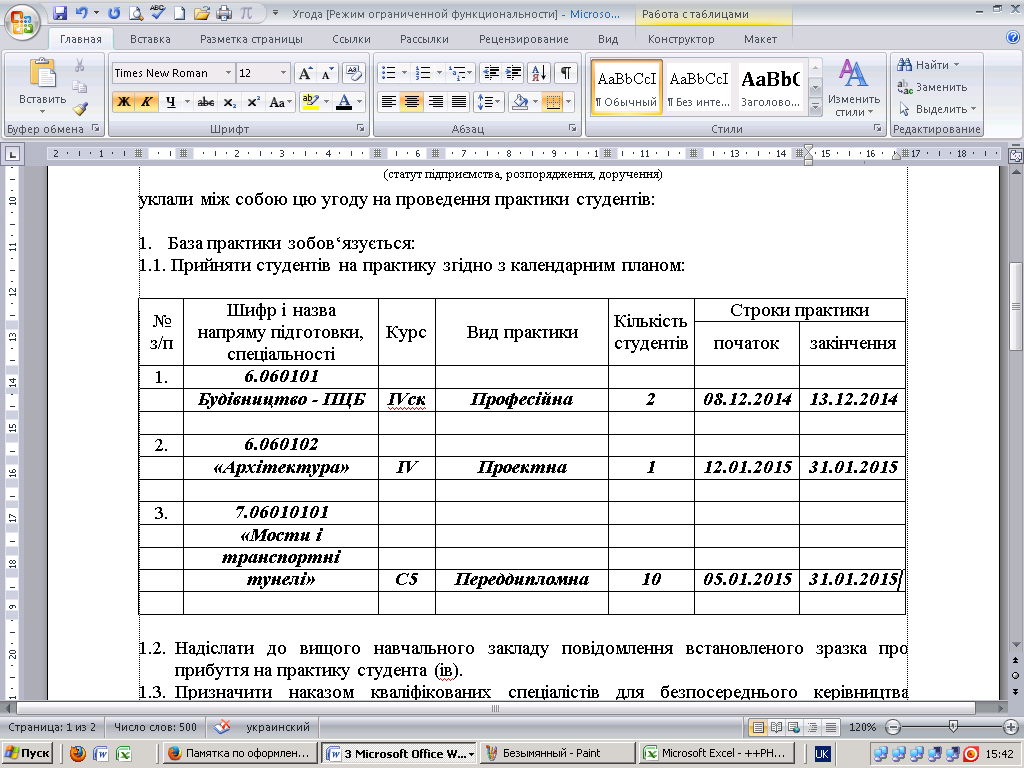Image resolution: width=1024 pixels, height=768 pixels.
Task: Open Конструктор table tab
Action: [681, 39]
